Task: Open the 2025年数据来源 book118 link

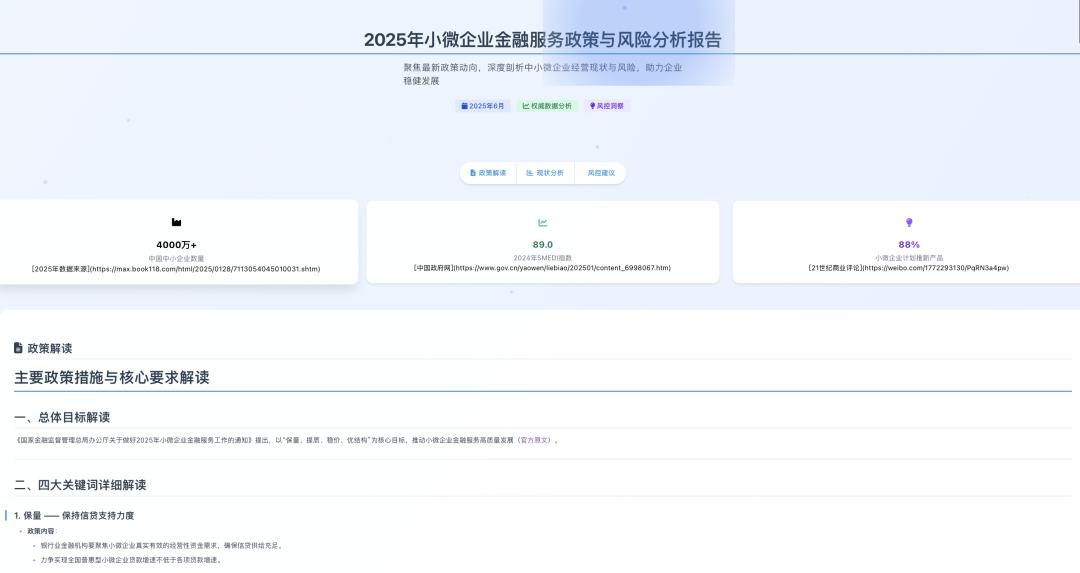Action: (176, 269)
